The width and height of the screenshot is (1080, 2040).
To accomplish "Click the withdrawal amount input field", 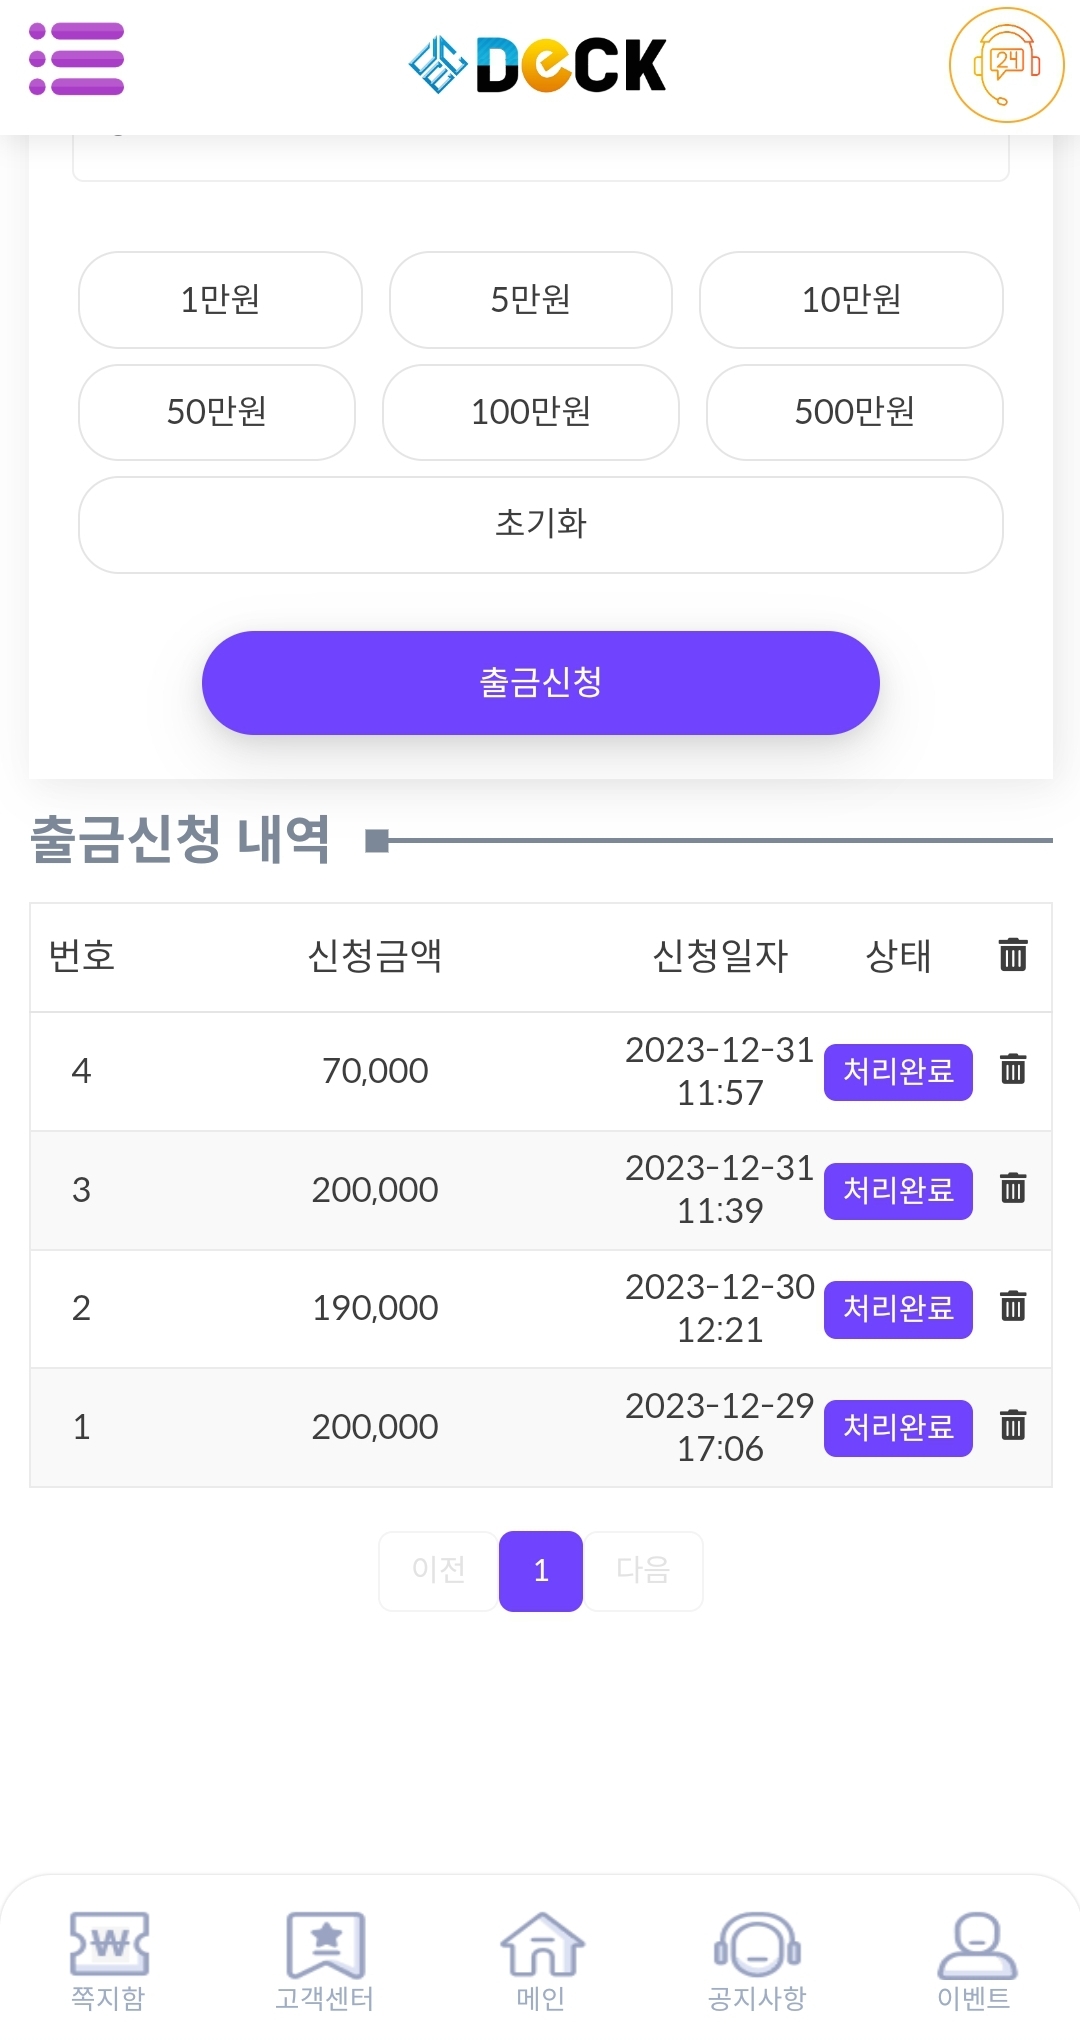I will pos(540,160).
